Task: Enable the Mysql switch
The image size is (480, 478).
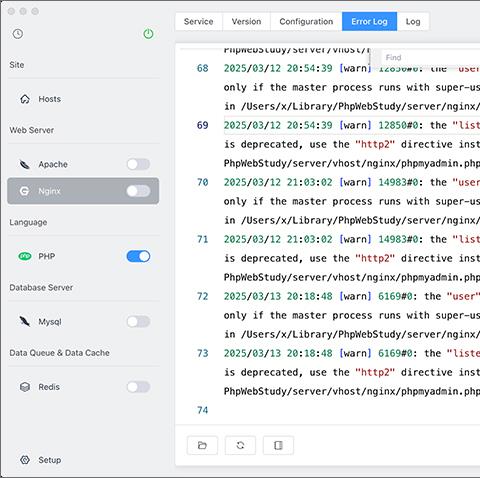Action: coord(138,322)
